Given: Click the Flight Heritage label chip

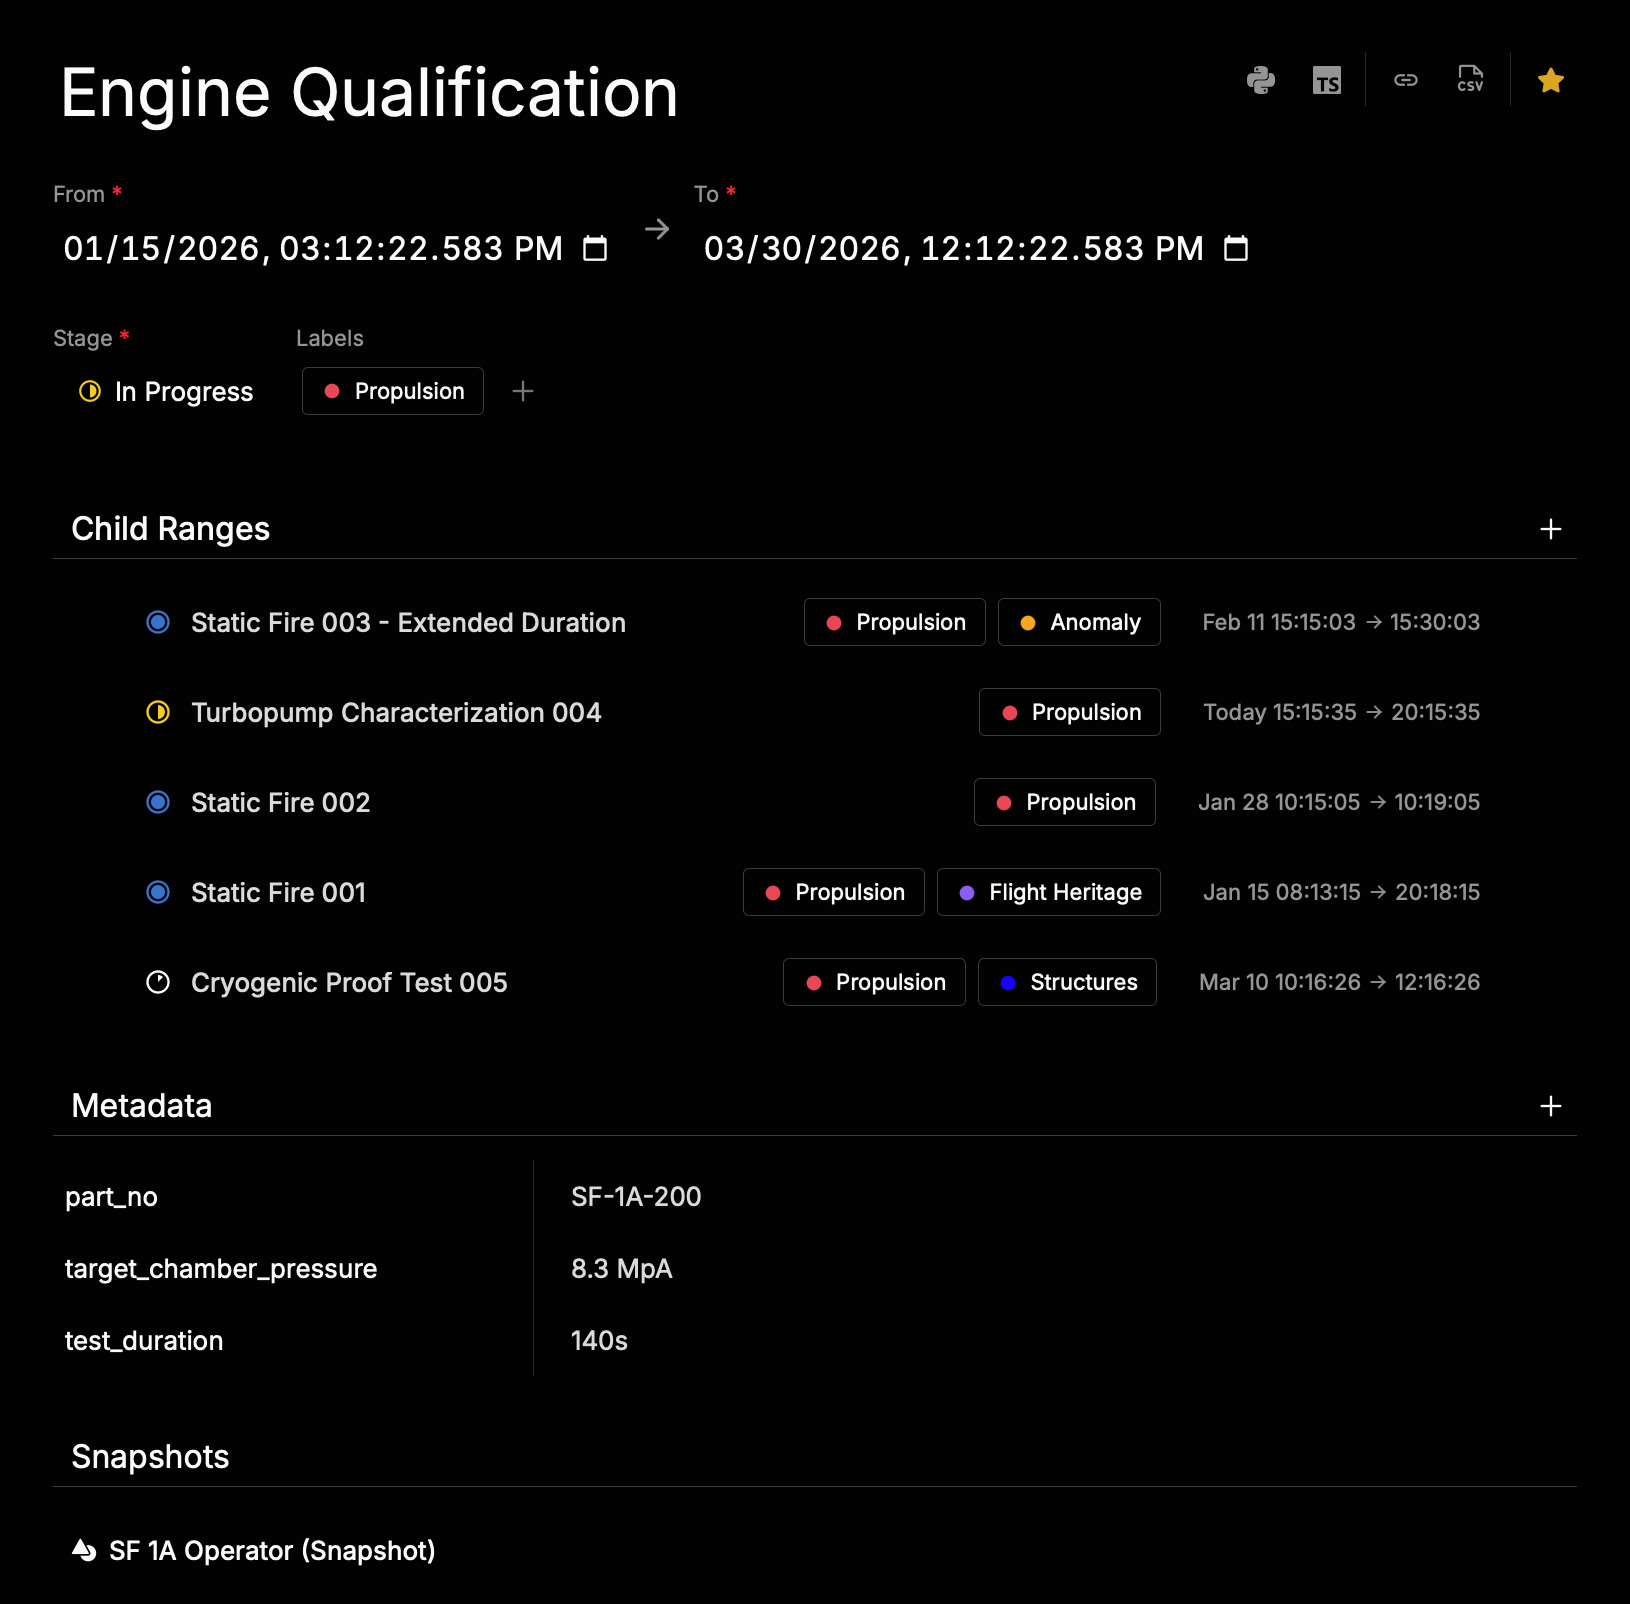Looking at the screenshot, I should point(1048,892).
